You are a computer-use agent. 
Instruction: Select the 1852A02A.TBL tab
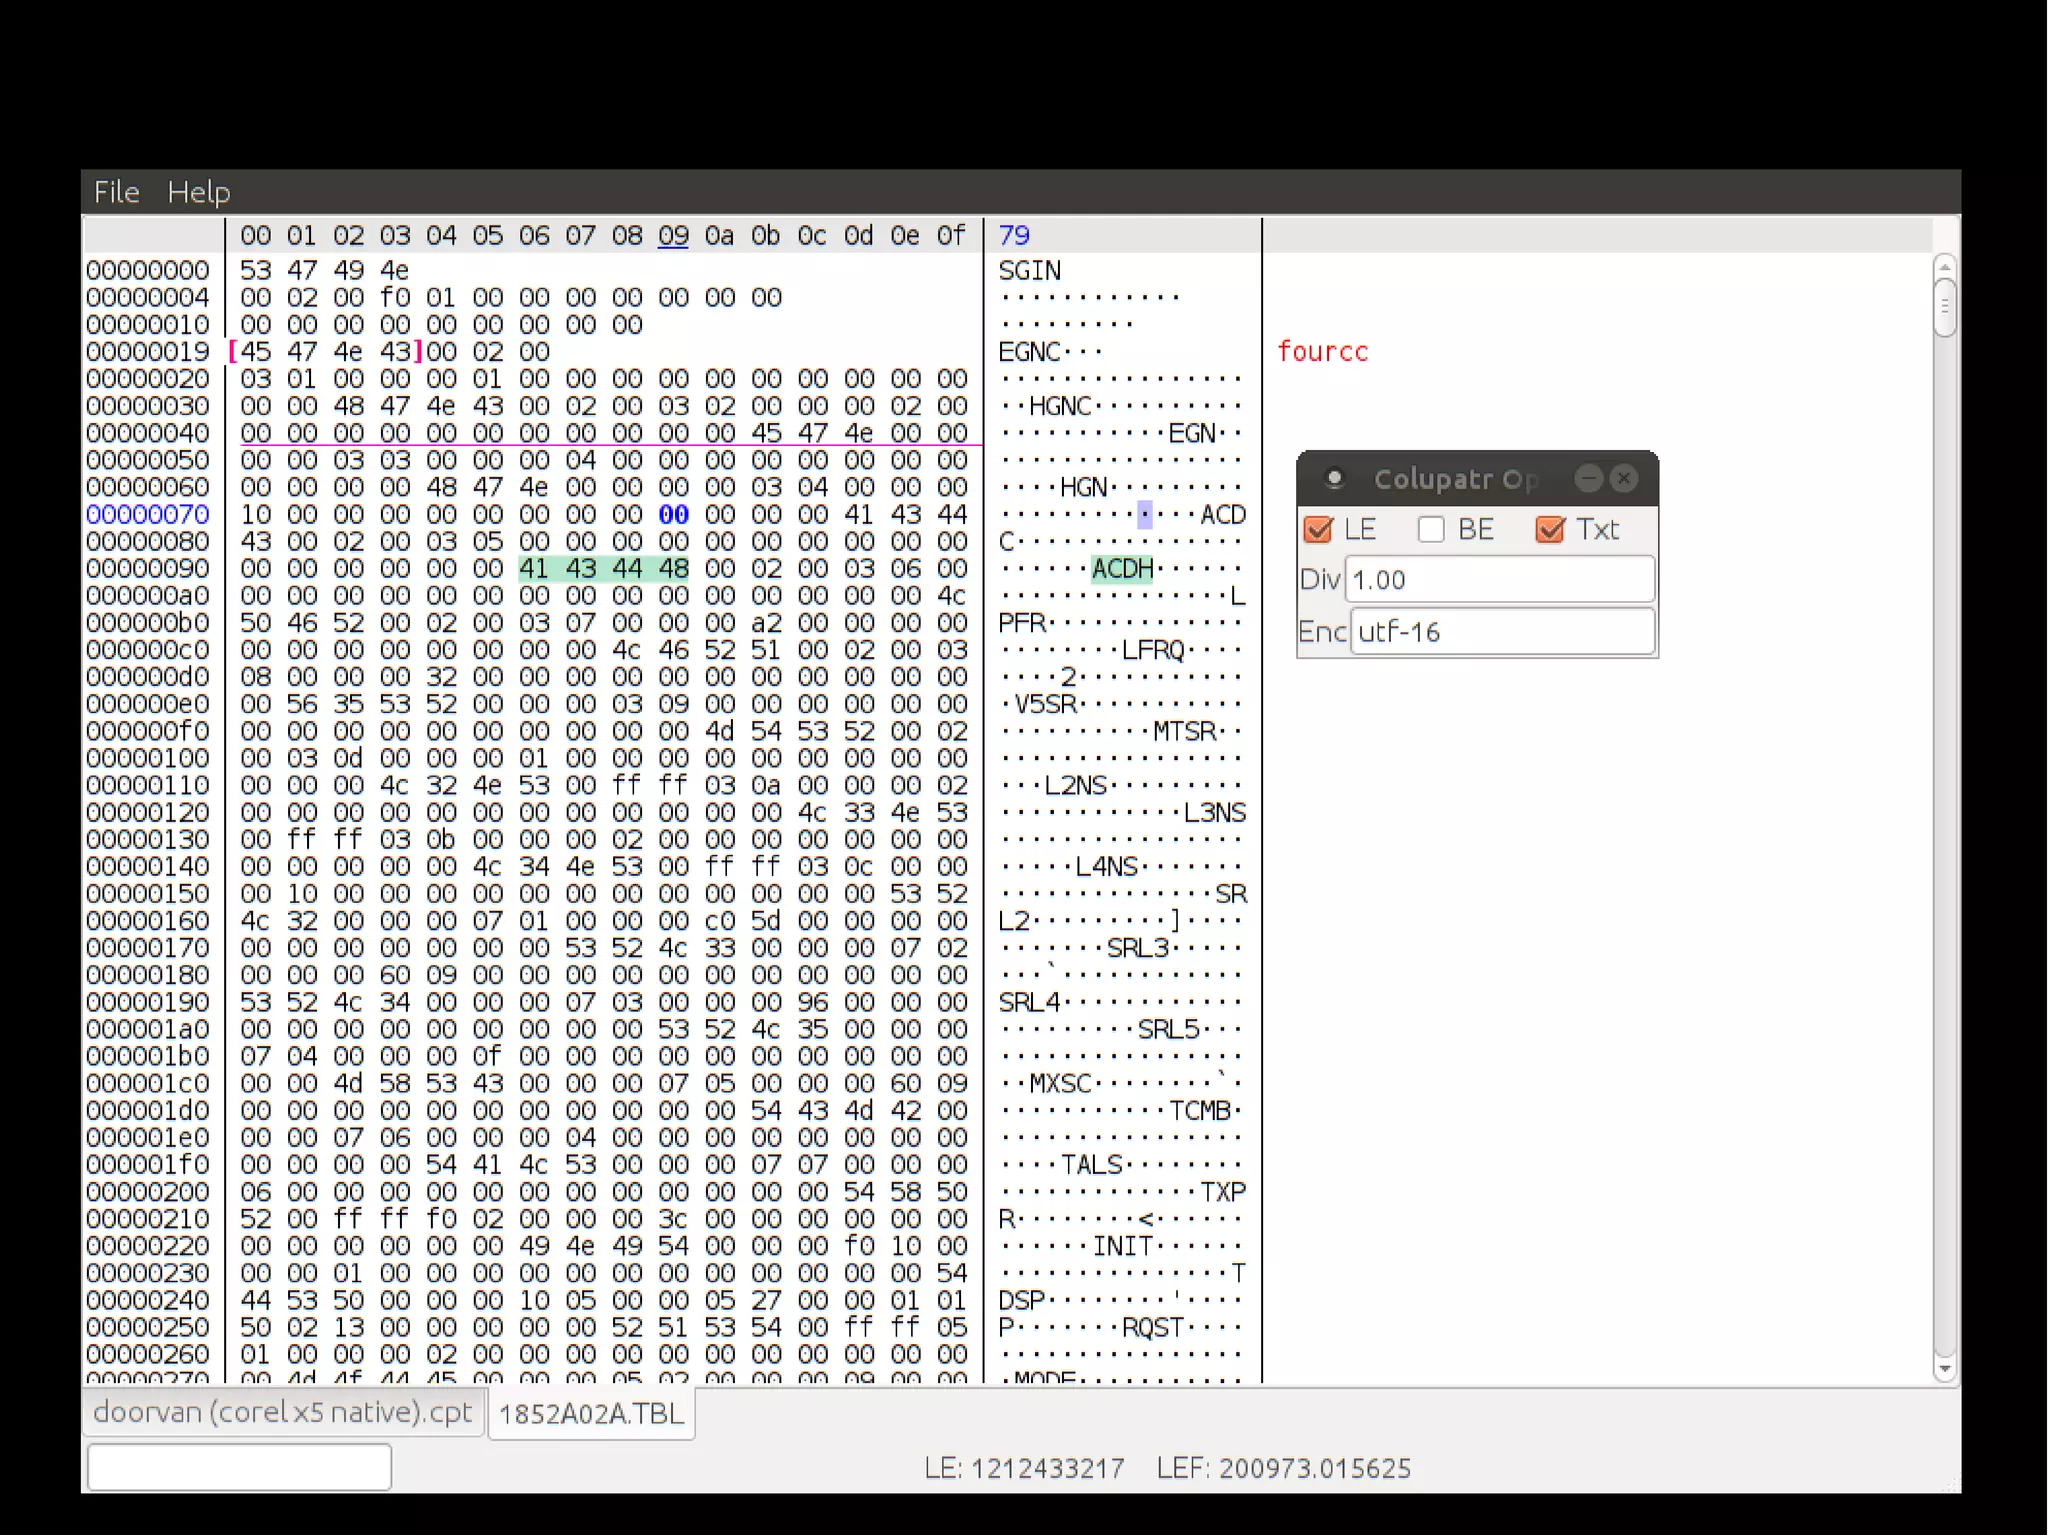click(x=591, y=1414)
